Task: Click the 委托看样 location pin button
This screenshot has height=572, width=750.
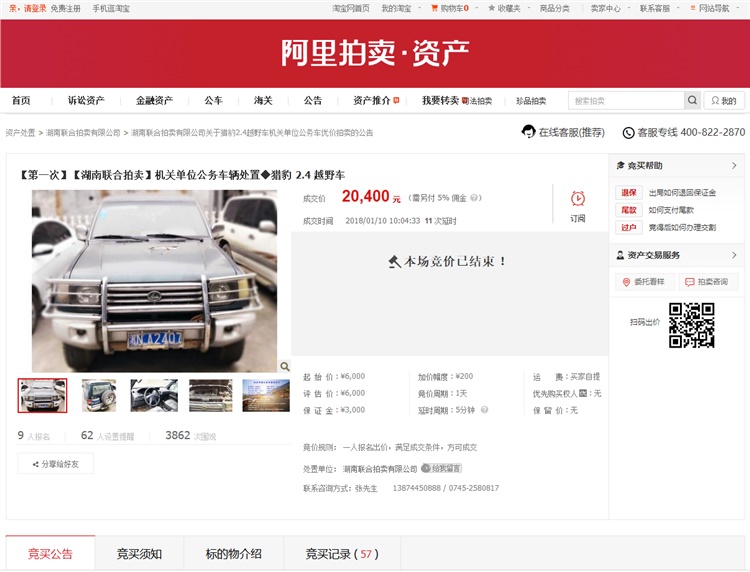Action: click(644, 282)
